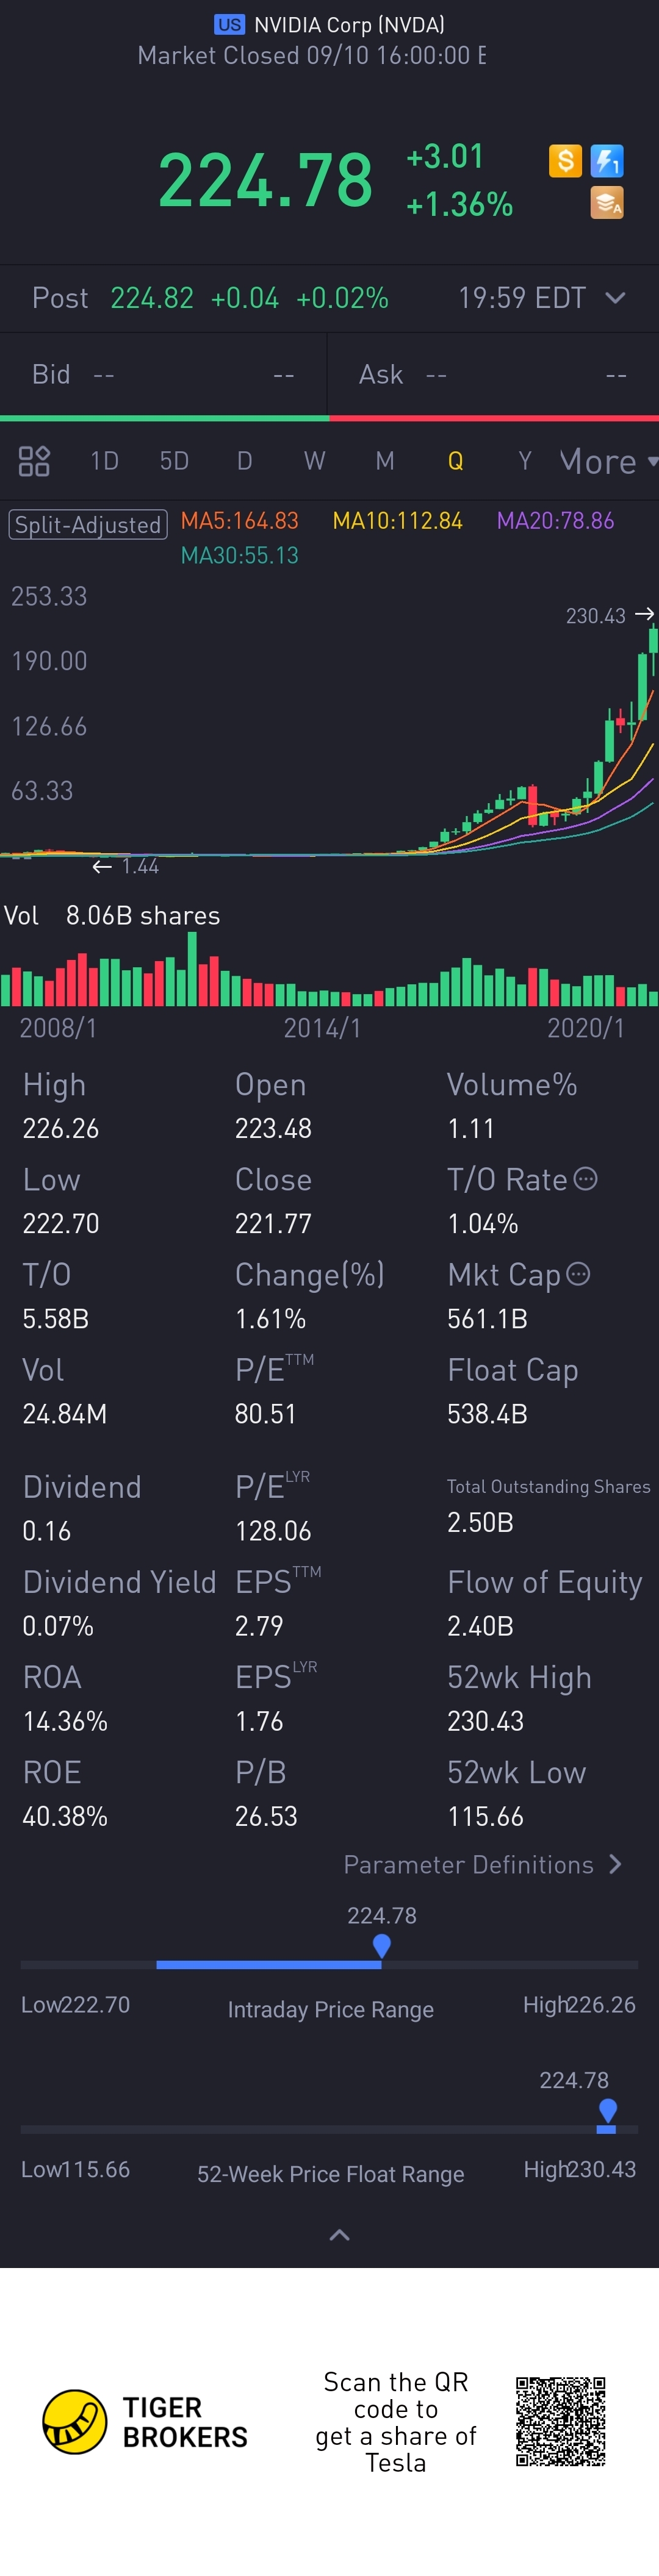This screenshot has width=659, height=2576.
Task: Select the W weekly chart tab
Action: 314,461
